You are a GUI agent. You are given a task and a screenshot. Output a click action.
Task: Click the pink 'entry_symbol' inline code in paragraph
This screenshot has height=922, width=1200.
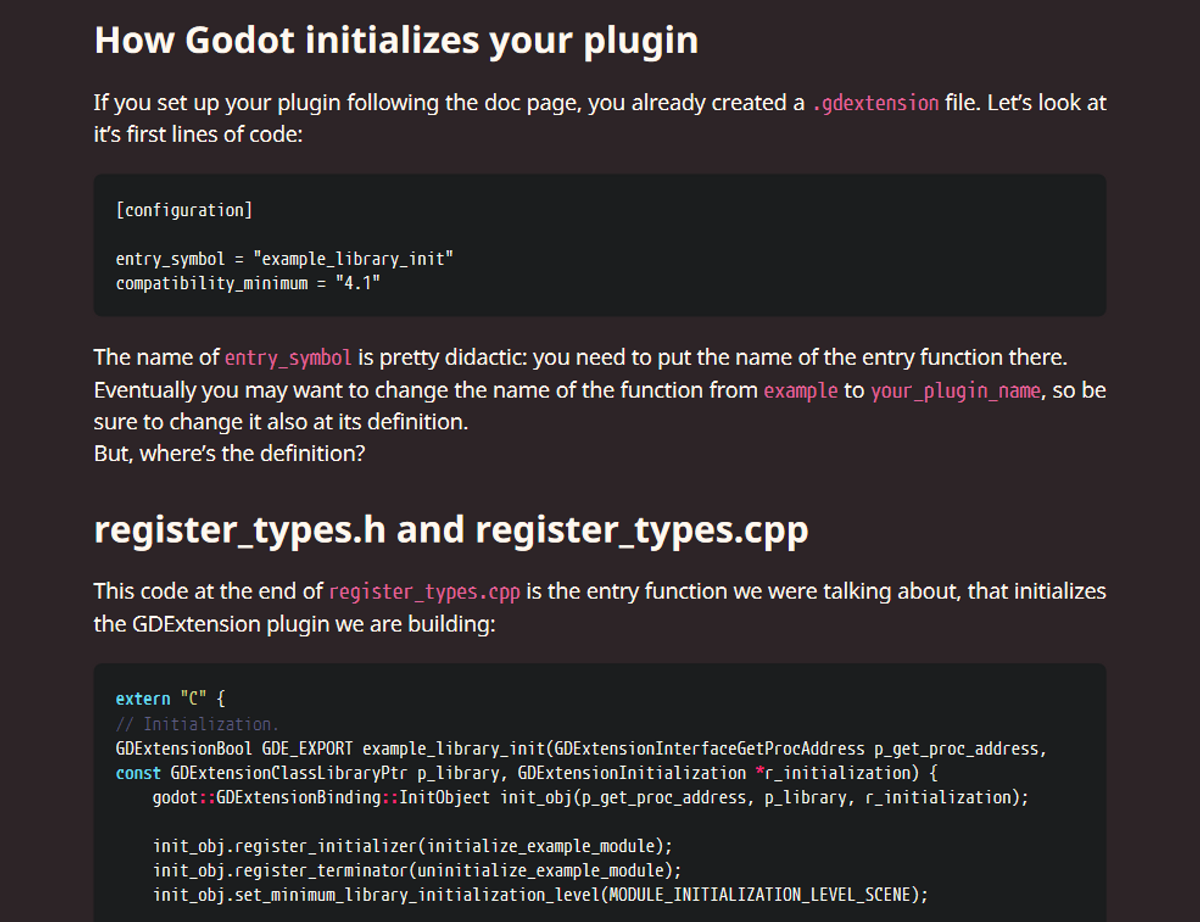pos(288,358)
